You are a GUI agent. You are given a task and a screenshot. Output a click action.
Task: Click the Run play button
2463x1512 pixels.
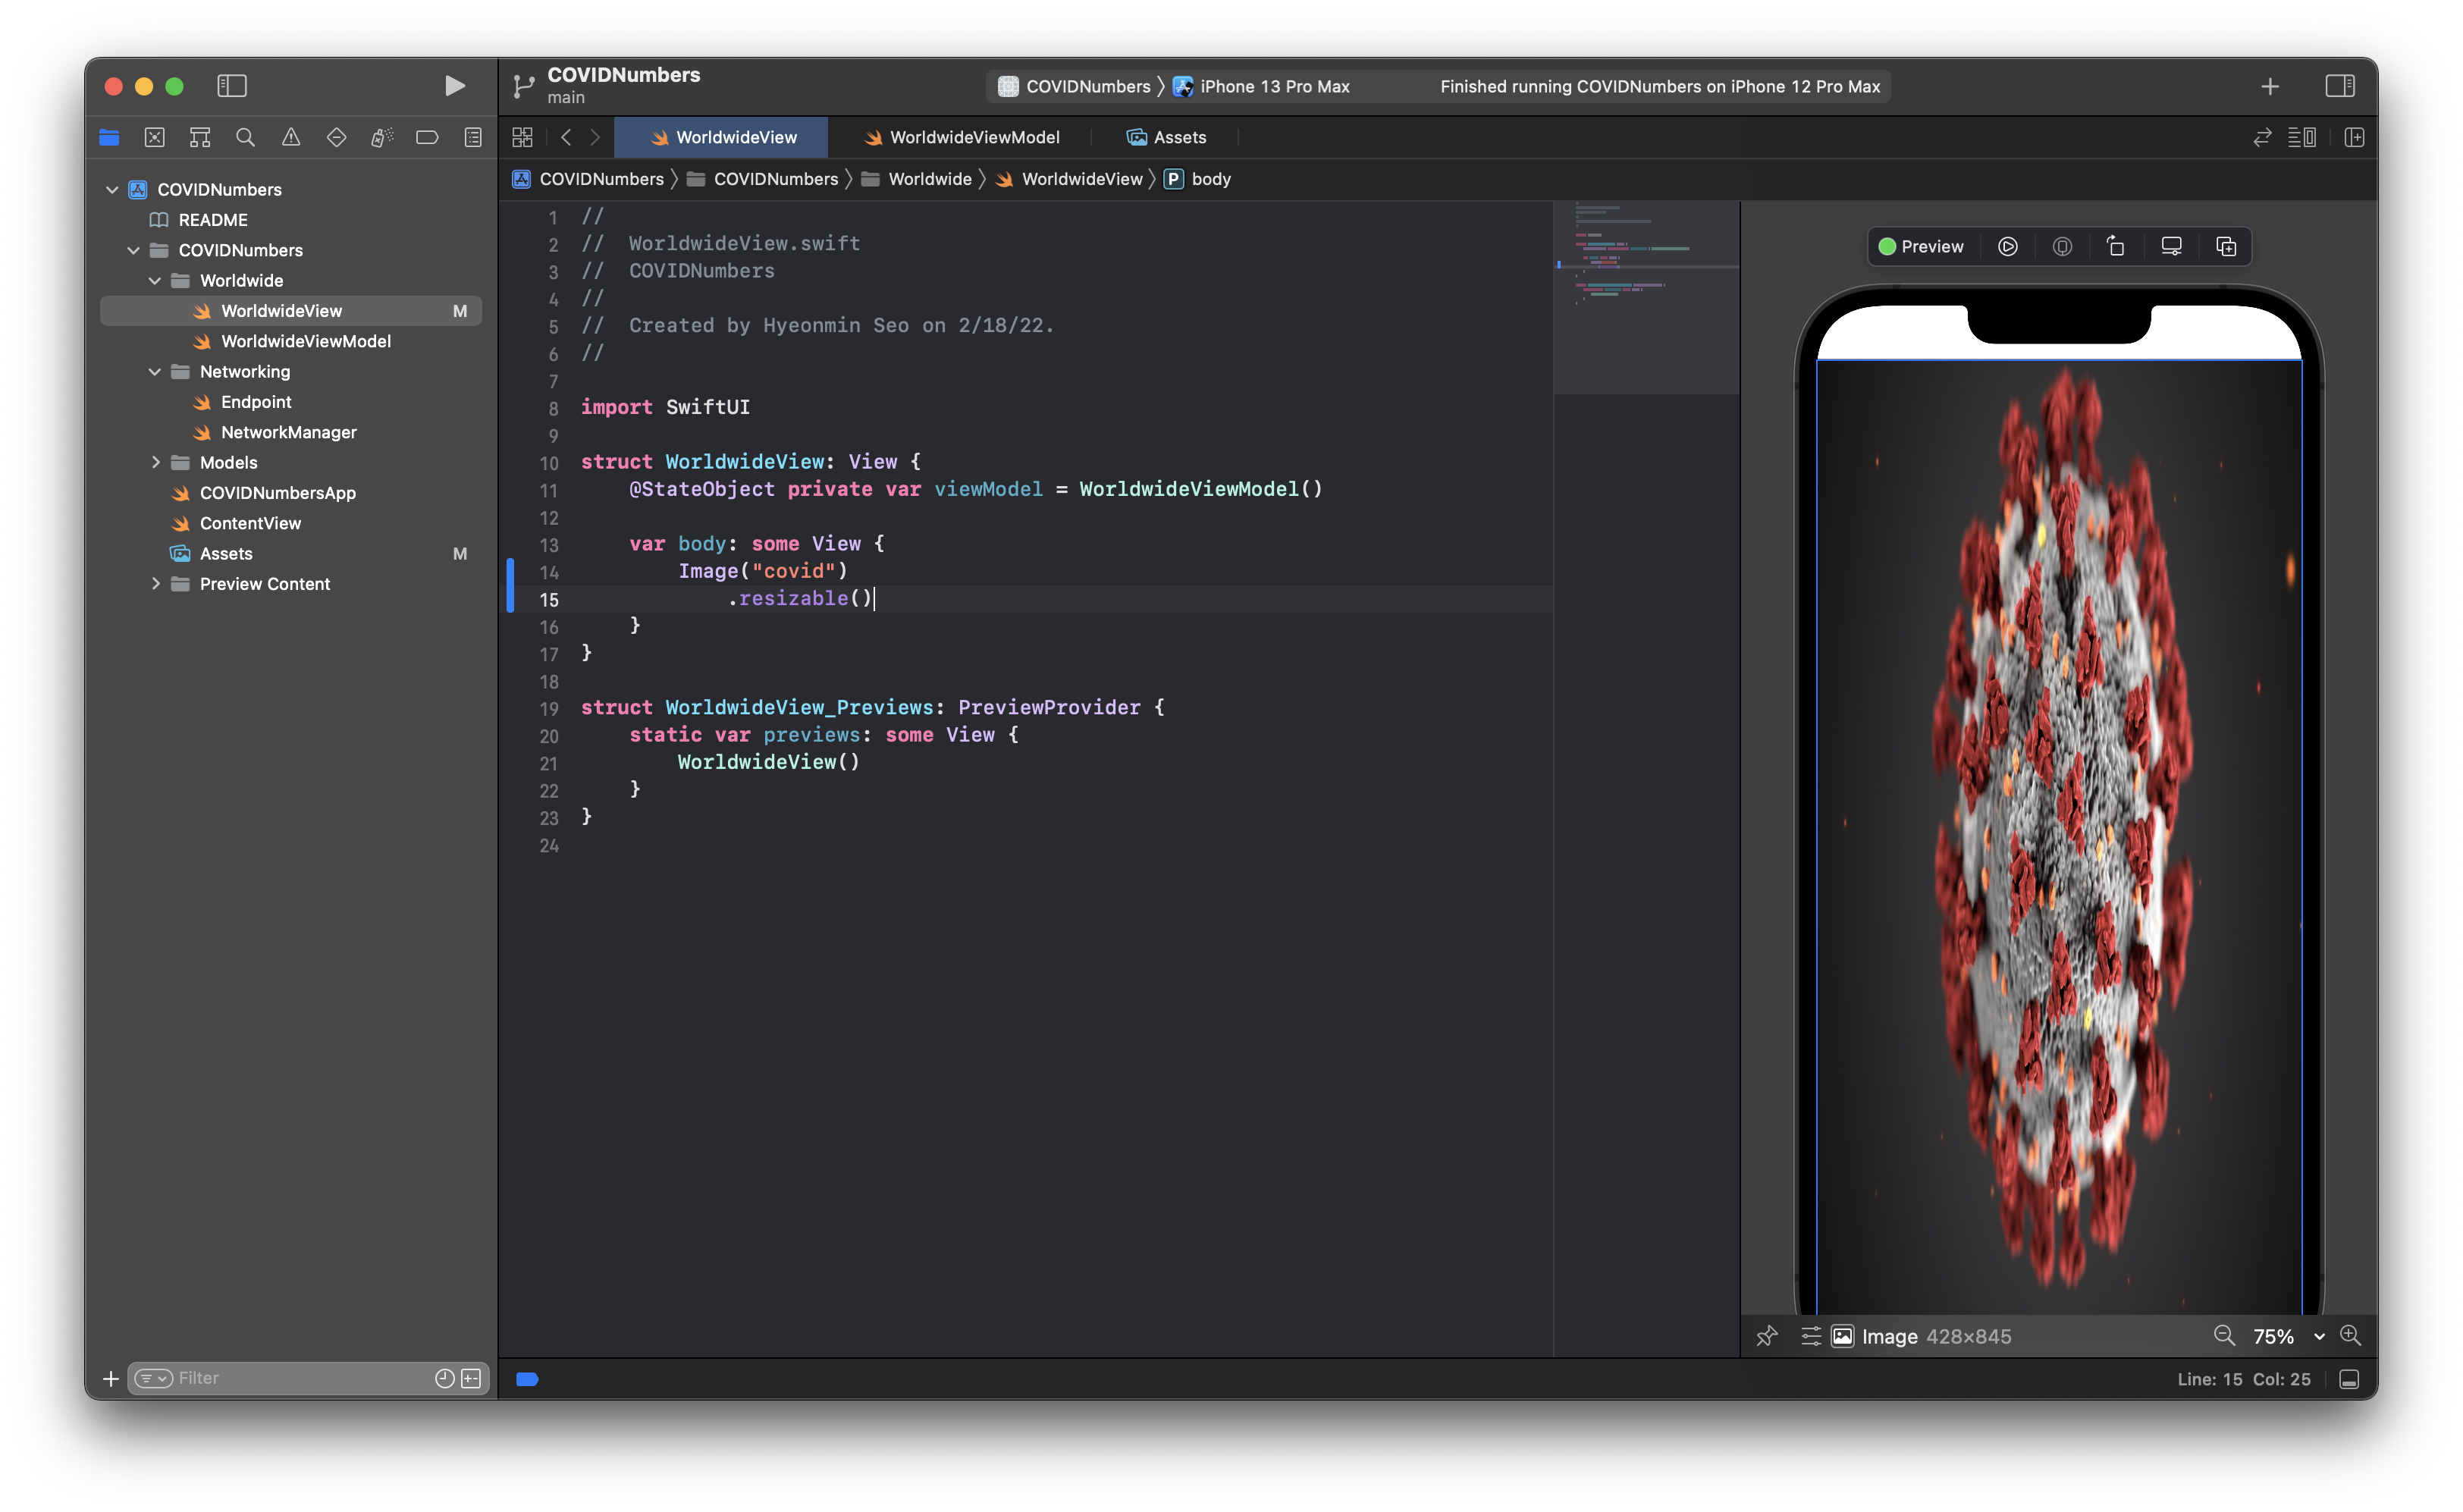coord(454,86)
